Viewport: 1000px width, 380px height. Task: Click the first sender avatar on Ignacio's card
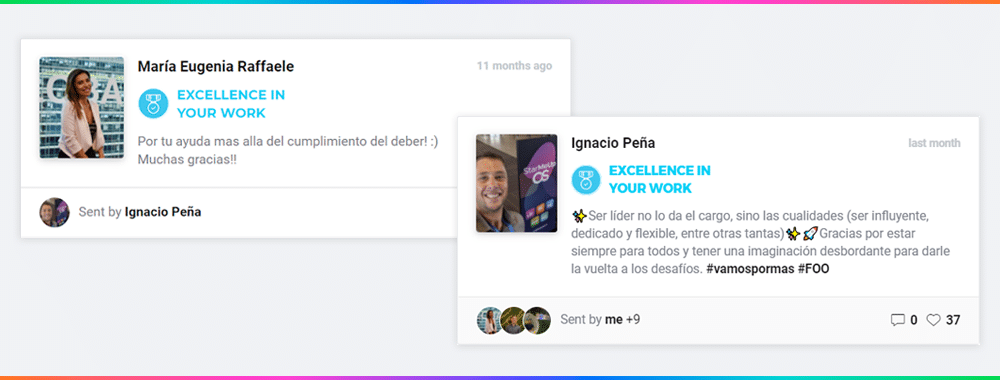490,321
